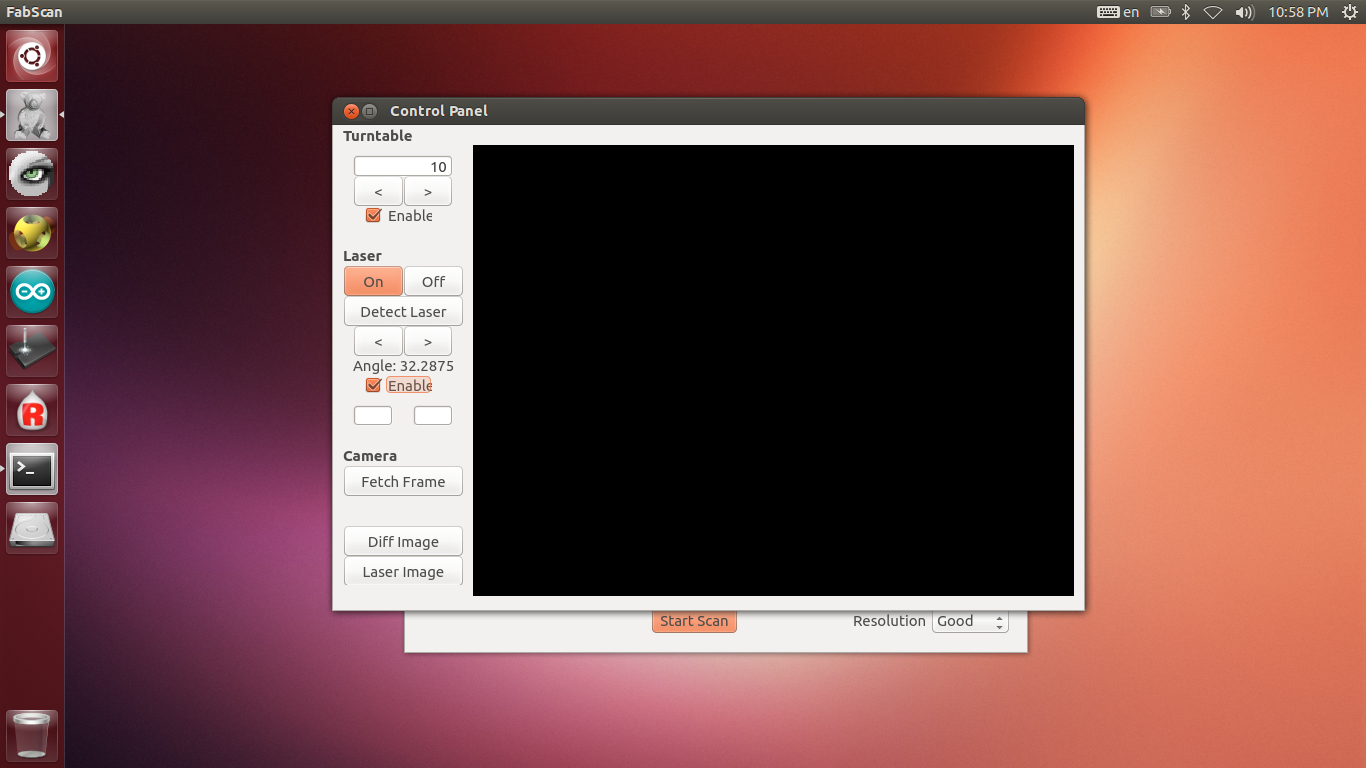Viewport: 1366px width, 768px height.
Task: Launch the MeshLab eye icon
Action: [x=32, y=174]
